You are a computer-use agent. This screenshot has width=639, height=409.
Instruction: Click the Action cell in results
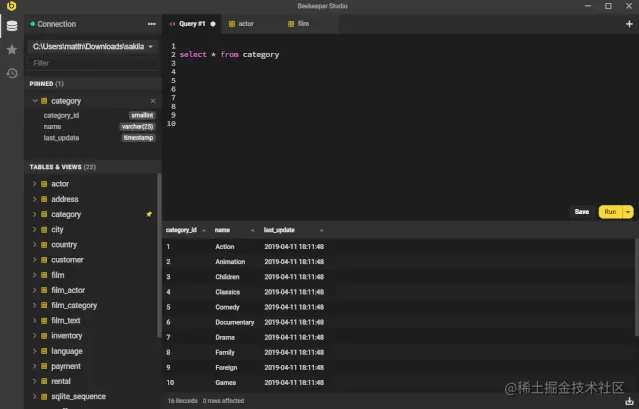(225, 247)
